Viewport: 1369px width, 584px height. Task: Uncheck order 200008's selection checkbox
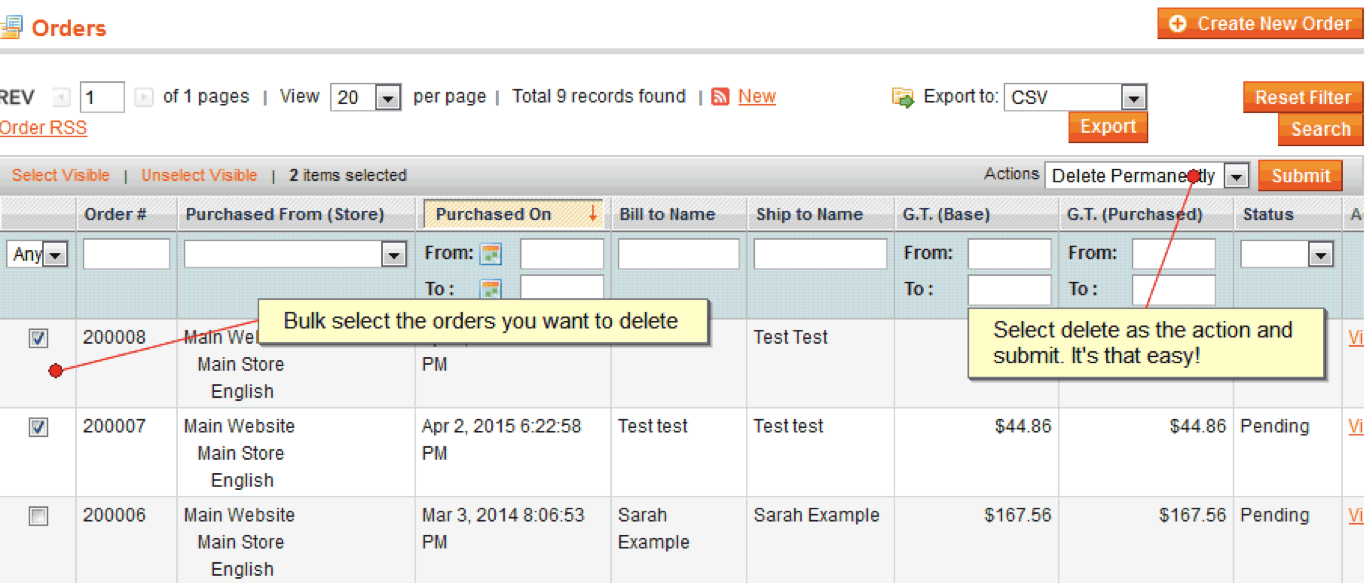click(x=38, y=338)
